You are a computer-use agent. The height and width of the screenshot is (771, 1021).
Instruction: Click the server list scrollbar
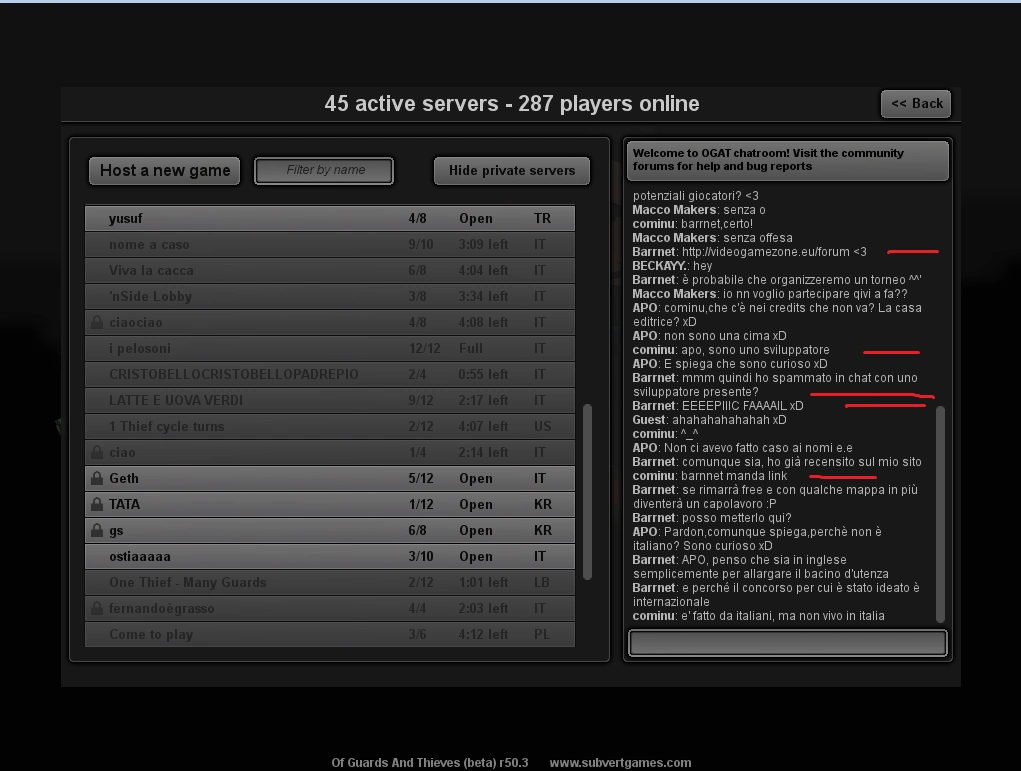[x=587, y=492]
